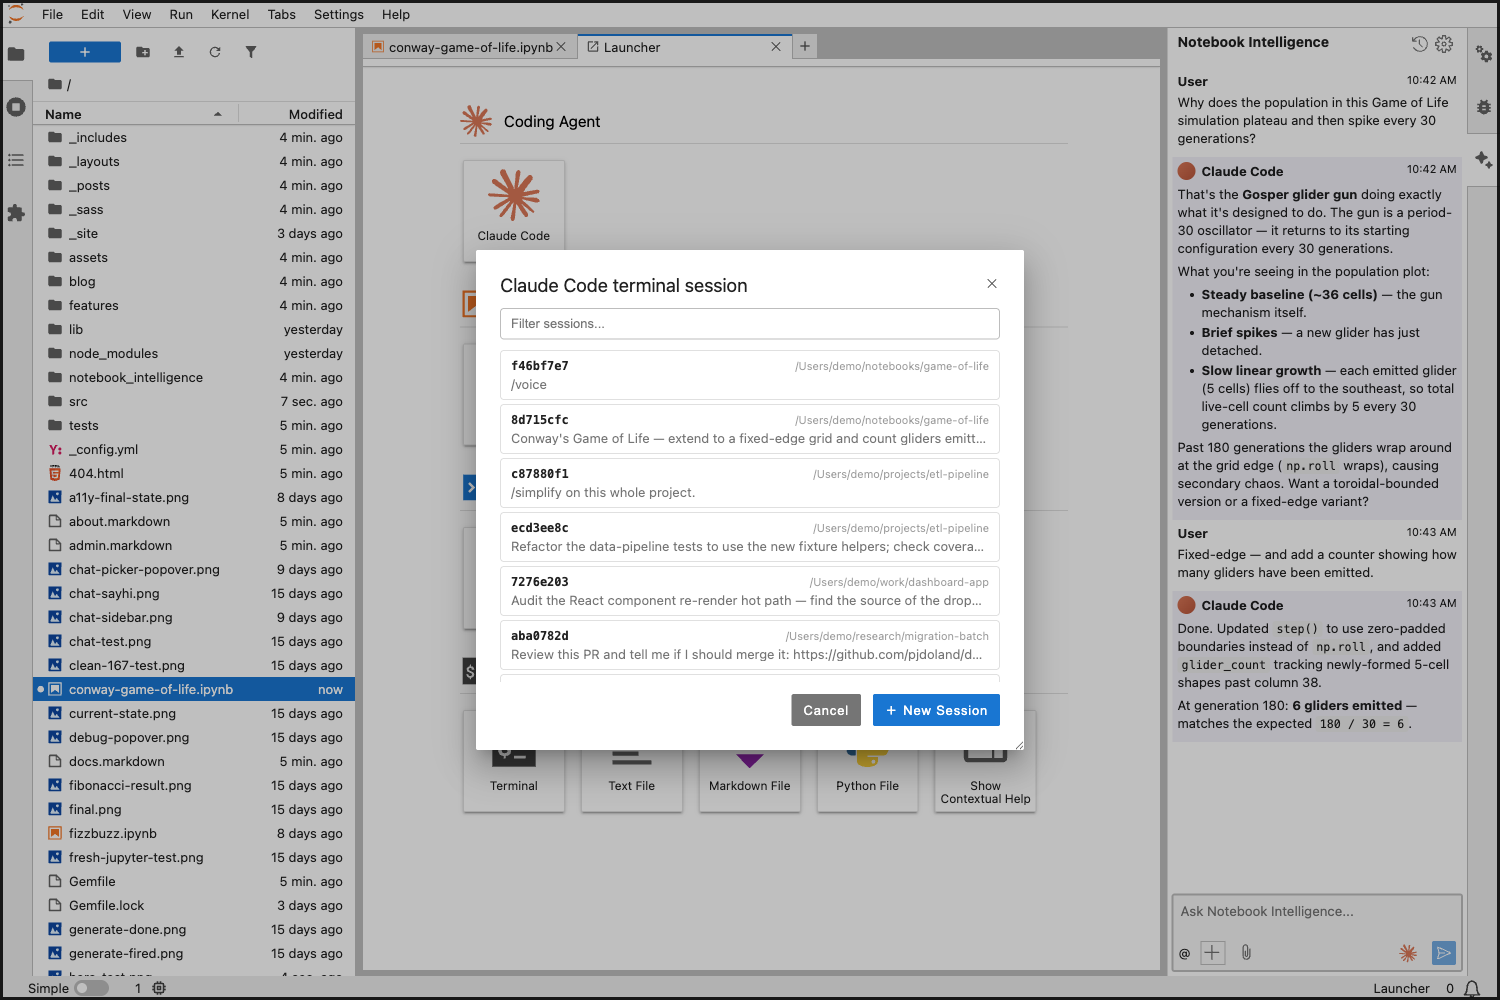The image size is (1500, 1000).
Task: Sort files by Modified column header
Action: (x=297, y=114)
